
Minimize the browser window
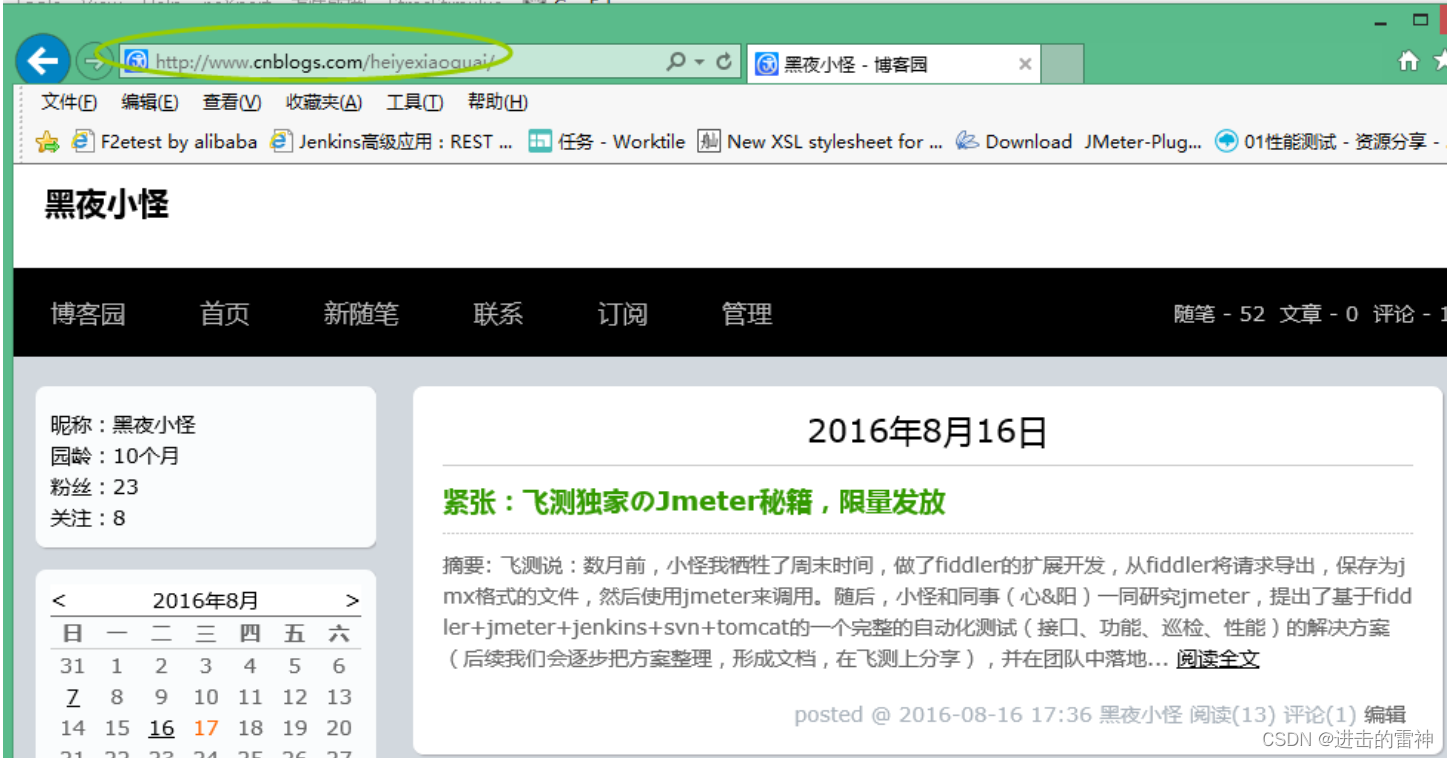pyautogui.click(x=1381, y=21)
